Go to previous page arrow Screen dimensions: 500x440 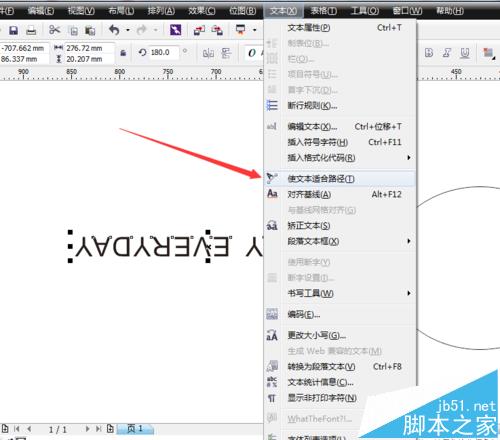point(29,429)
